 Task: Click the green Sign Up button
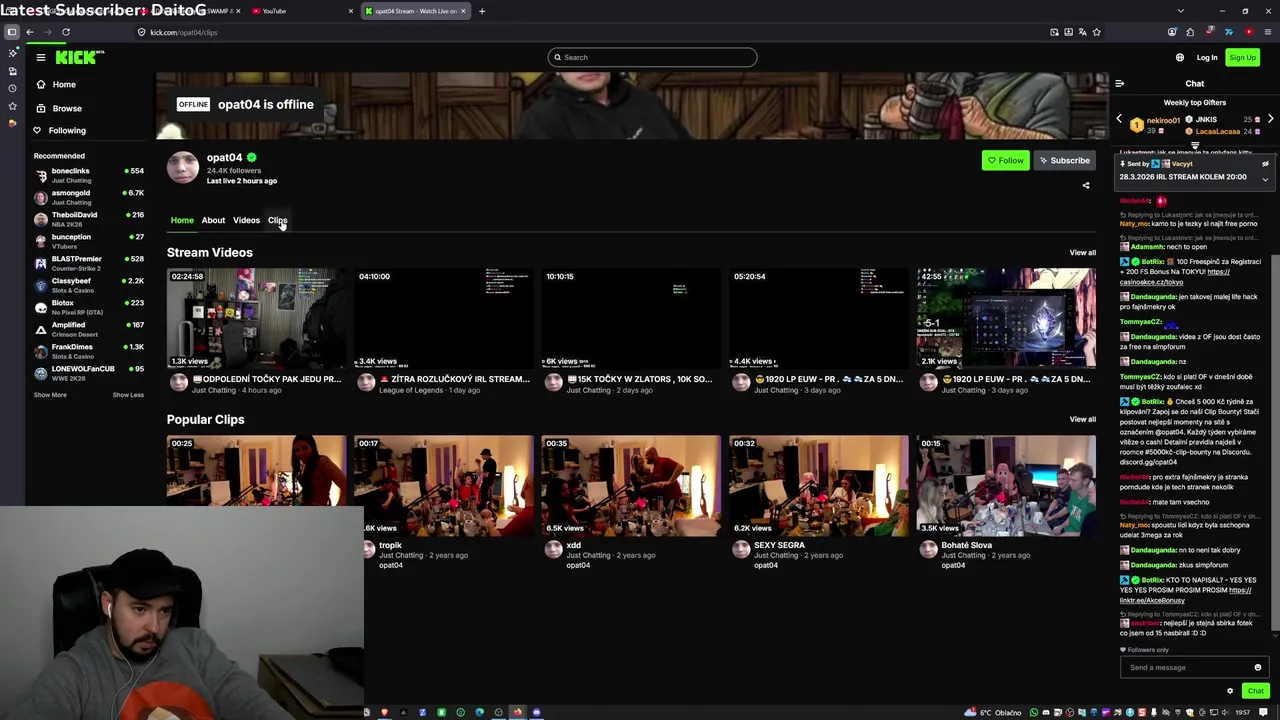tap(1242, 57)
